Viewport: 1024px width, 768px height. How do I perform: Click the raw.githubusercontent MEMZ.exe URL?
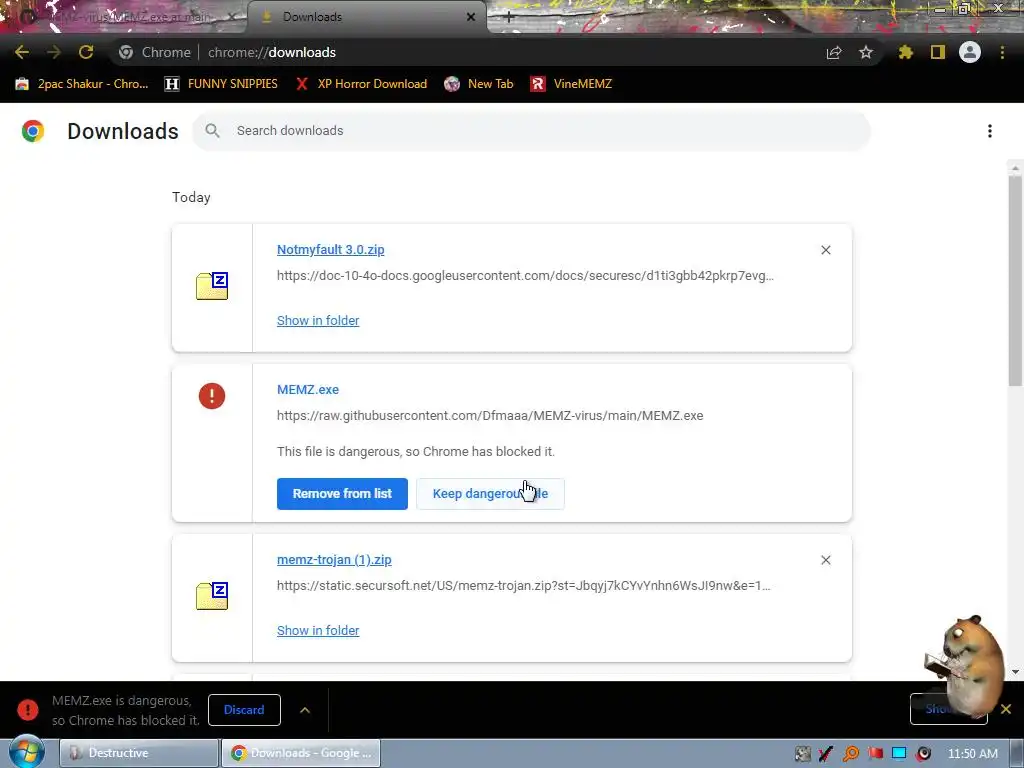coord(490,415)
